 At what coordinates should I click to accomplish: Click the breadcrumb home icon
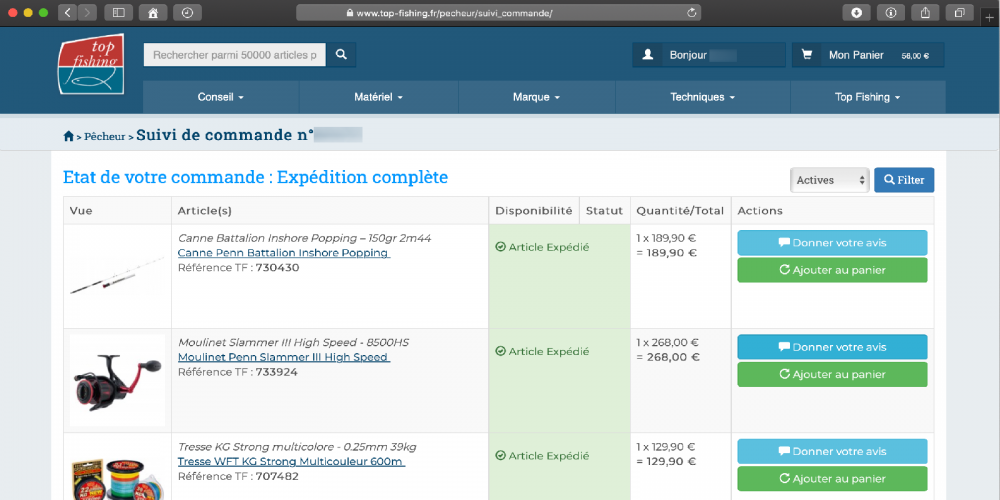(x=69, y=136)
